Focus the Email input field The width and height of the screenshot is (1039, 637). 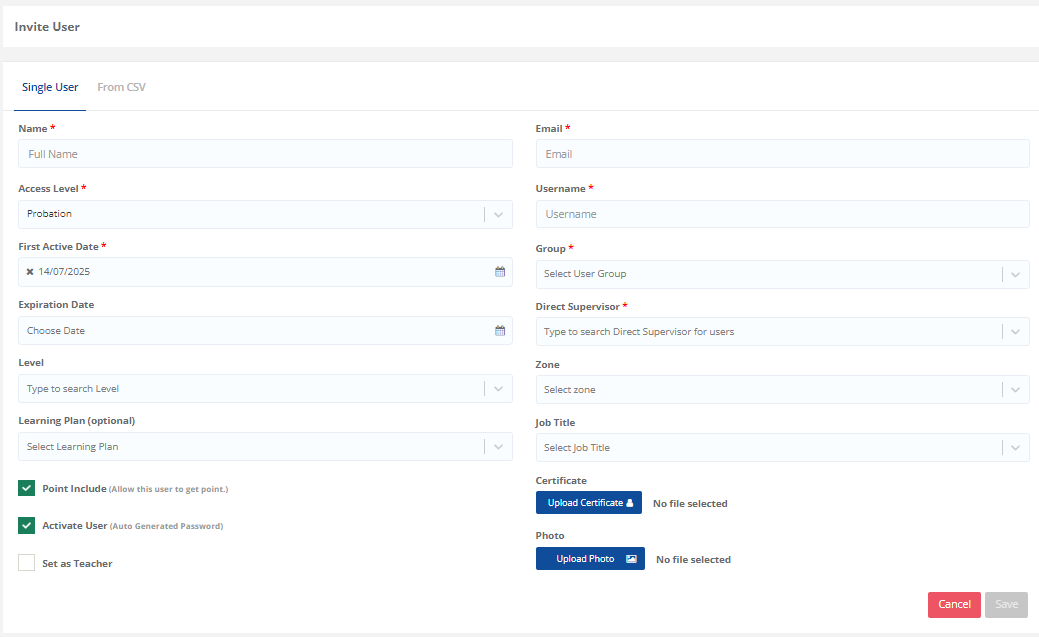coord(783,154)
